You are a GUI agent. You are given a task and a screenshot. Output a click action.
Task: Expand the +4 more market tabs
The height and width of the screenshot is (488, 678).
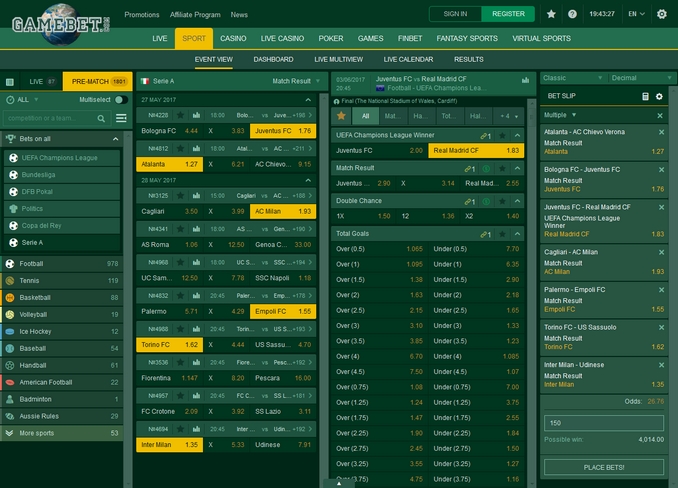[509, 116]
